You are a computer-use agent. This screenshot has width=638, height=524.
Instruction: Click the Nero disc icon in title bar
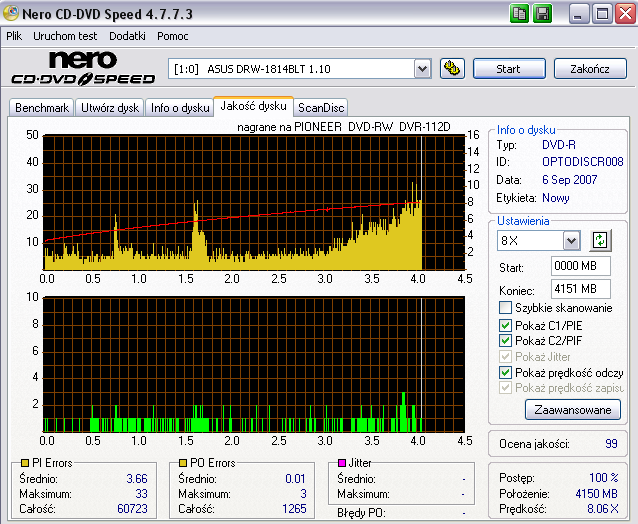coord(11,13)
